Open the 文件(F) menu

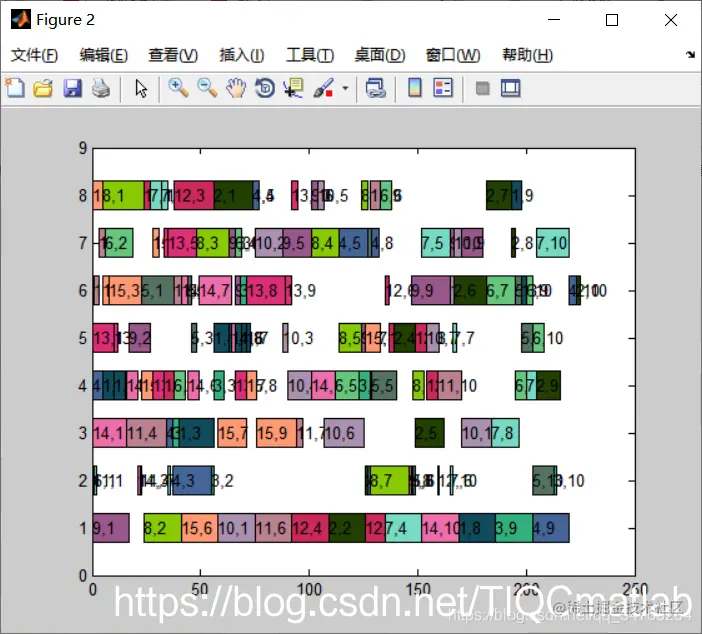tap(34, 55)
